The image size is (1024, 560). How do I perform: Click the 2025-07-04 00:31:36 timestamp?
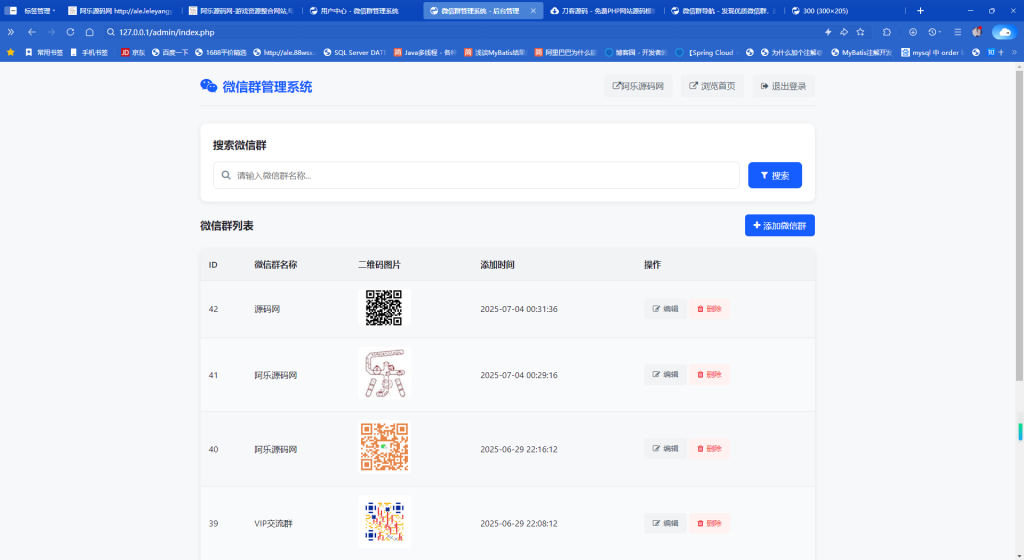pos(519,309)
